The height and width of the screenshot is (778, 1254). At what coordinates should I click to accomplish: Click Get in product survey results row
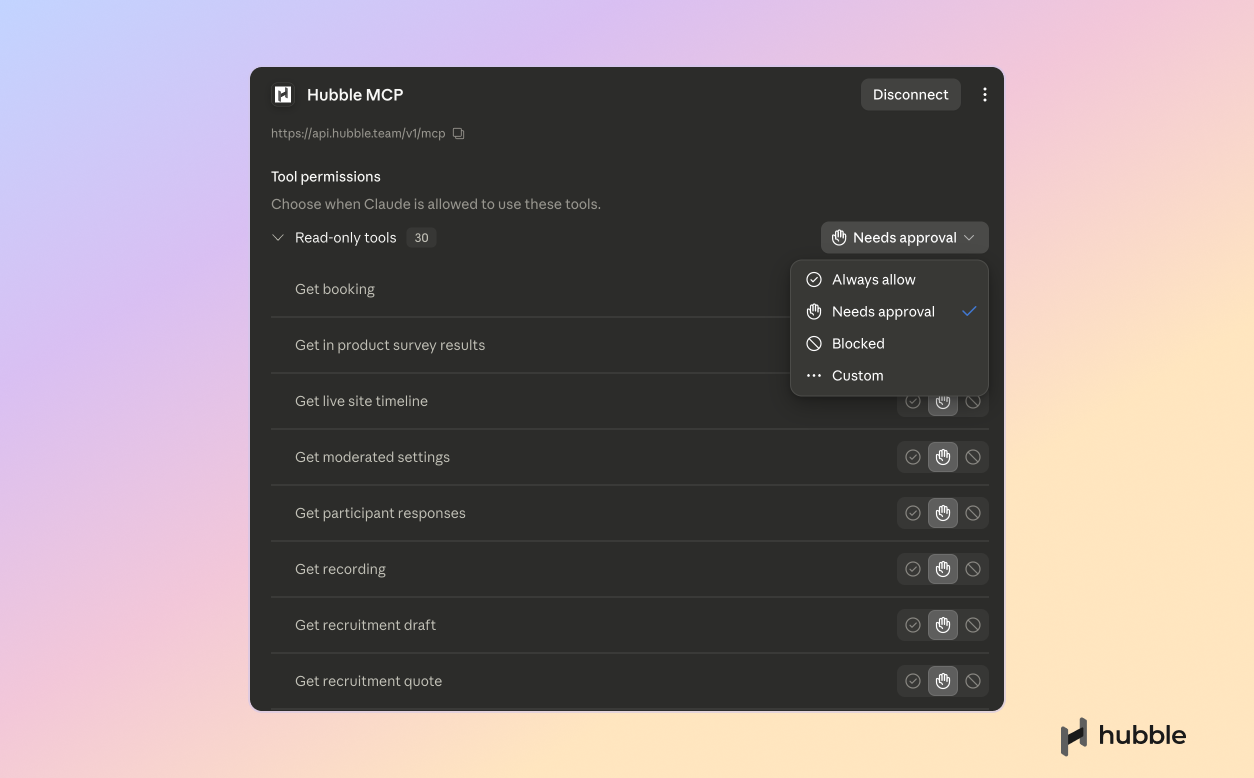(530, 345)
